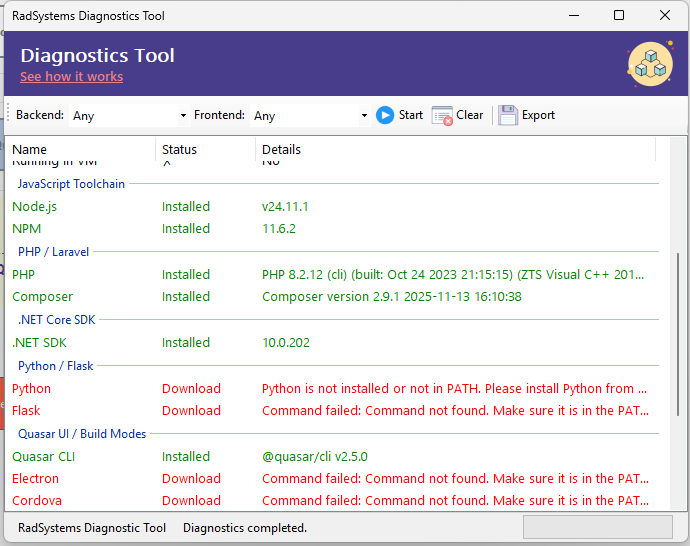Select the Node.js row

[34, 207]
